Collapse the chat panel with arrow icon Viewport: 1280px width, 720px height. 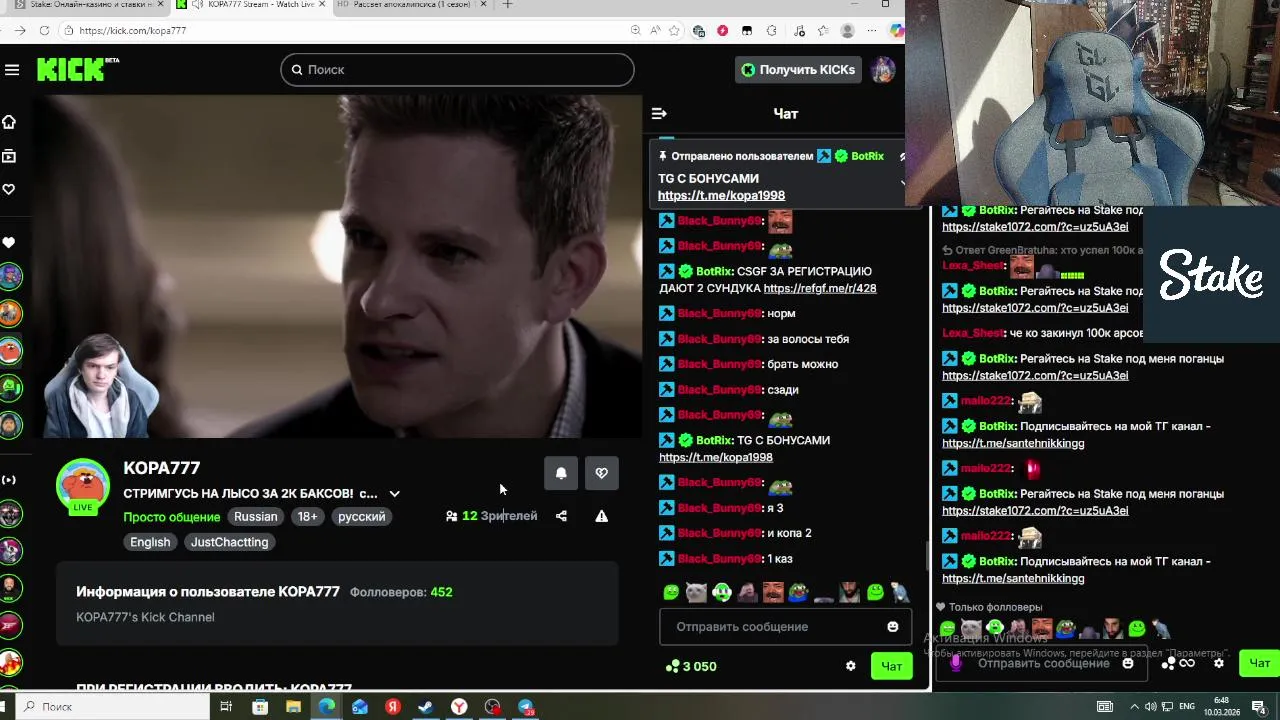(x=659, y=114)
